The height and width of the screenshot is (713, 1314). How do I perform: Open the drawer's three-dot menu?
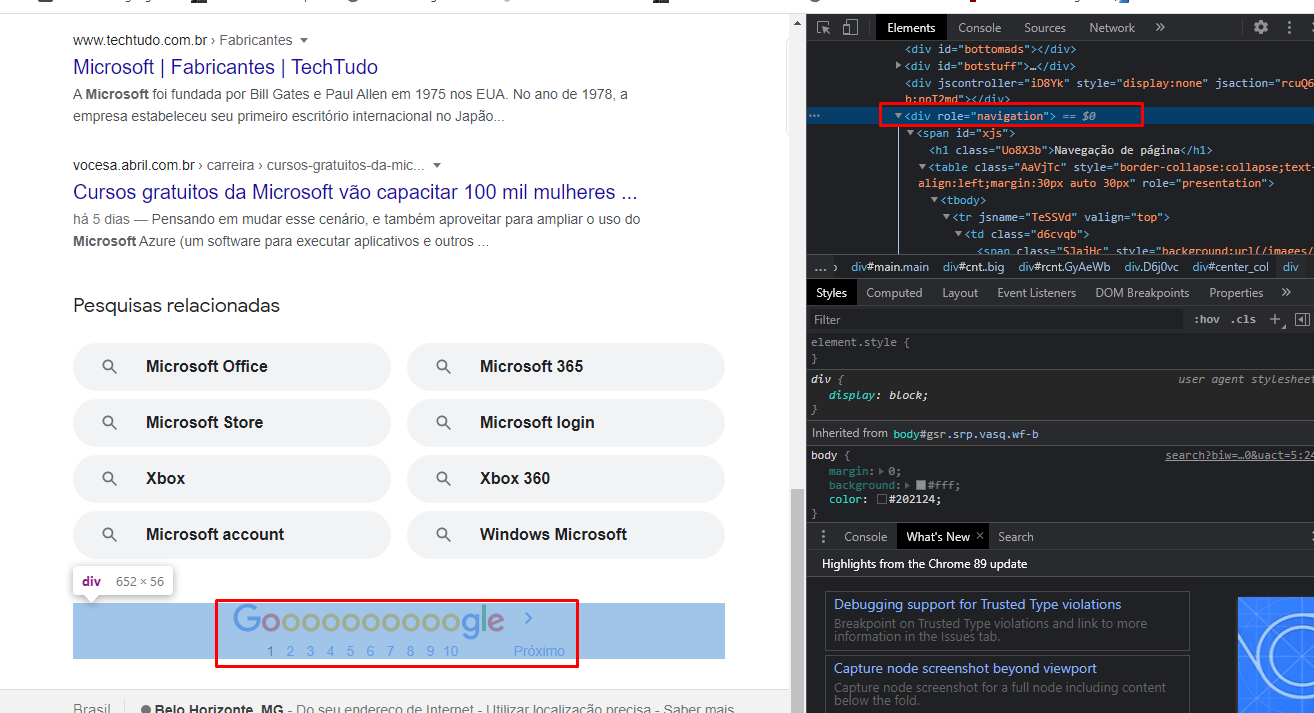[823, 537]
